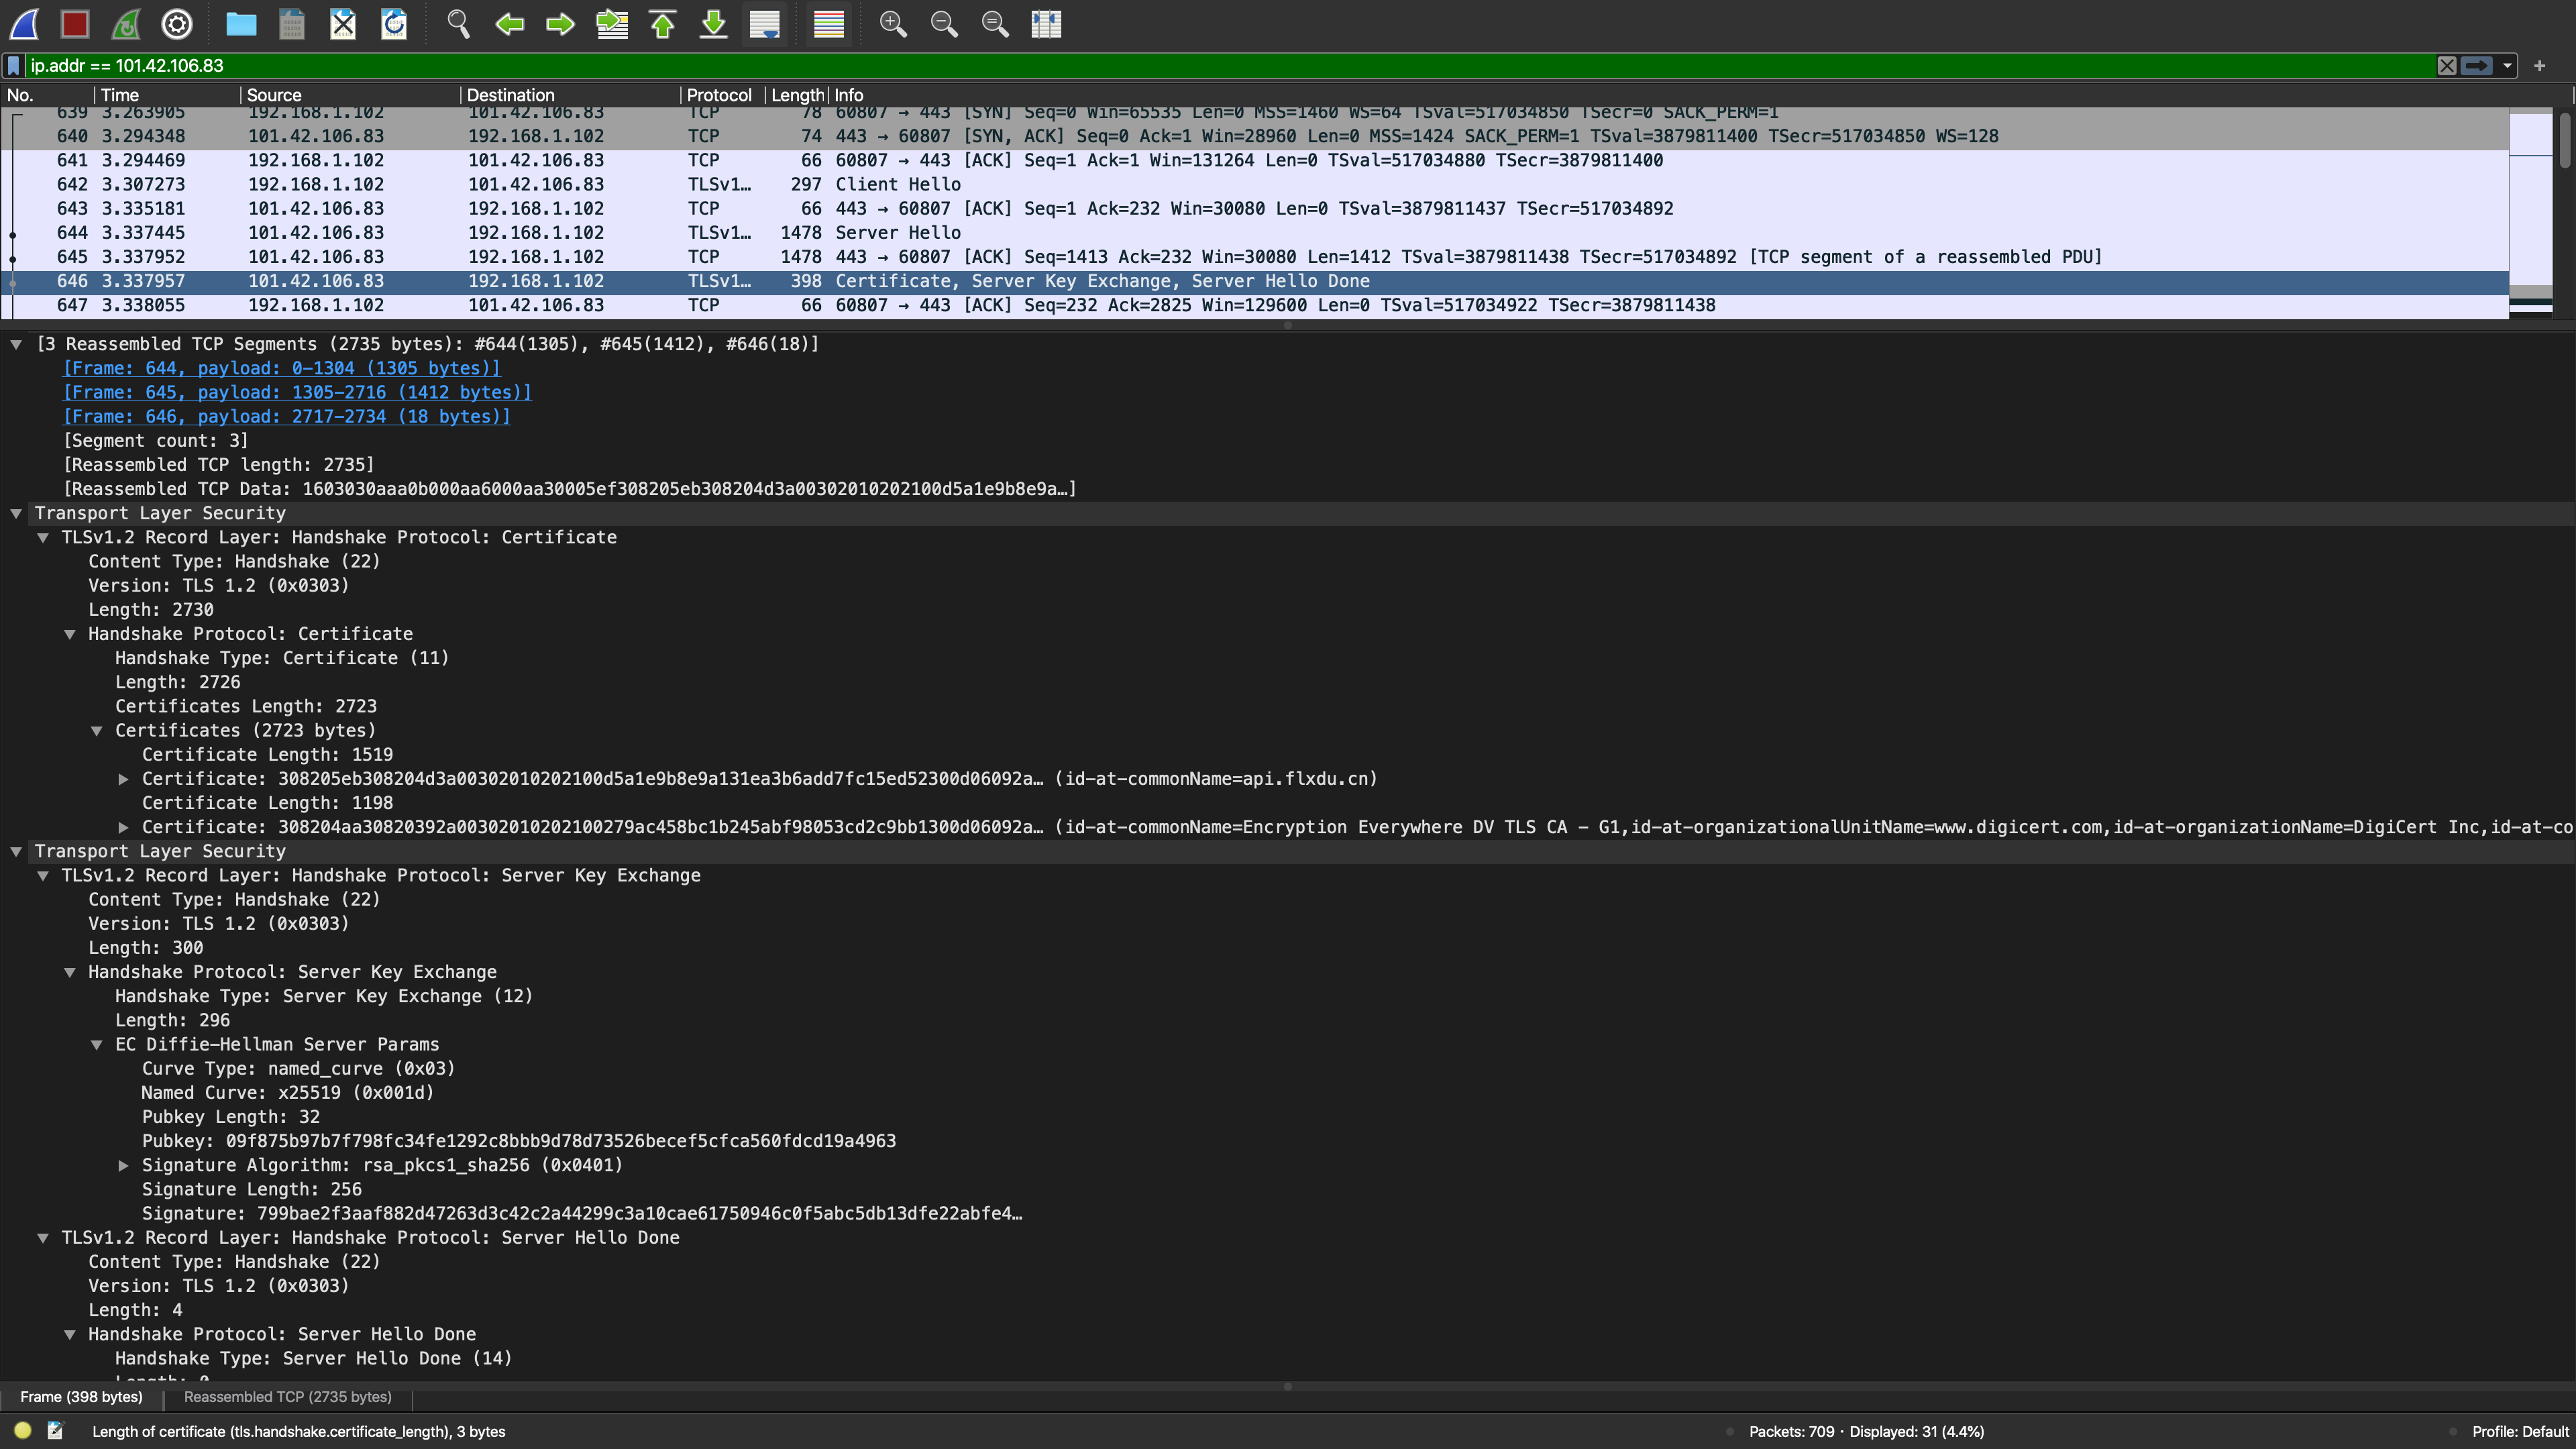Viewport: 2576px width, 1449px height.
Task: Expand the api.flxdu.cn certificate
Action: click(123, 779)
